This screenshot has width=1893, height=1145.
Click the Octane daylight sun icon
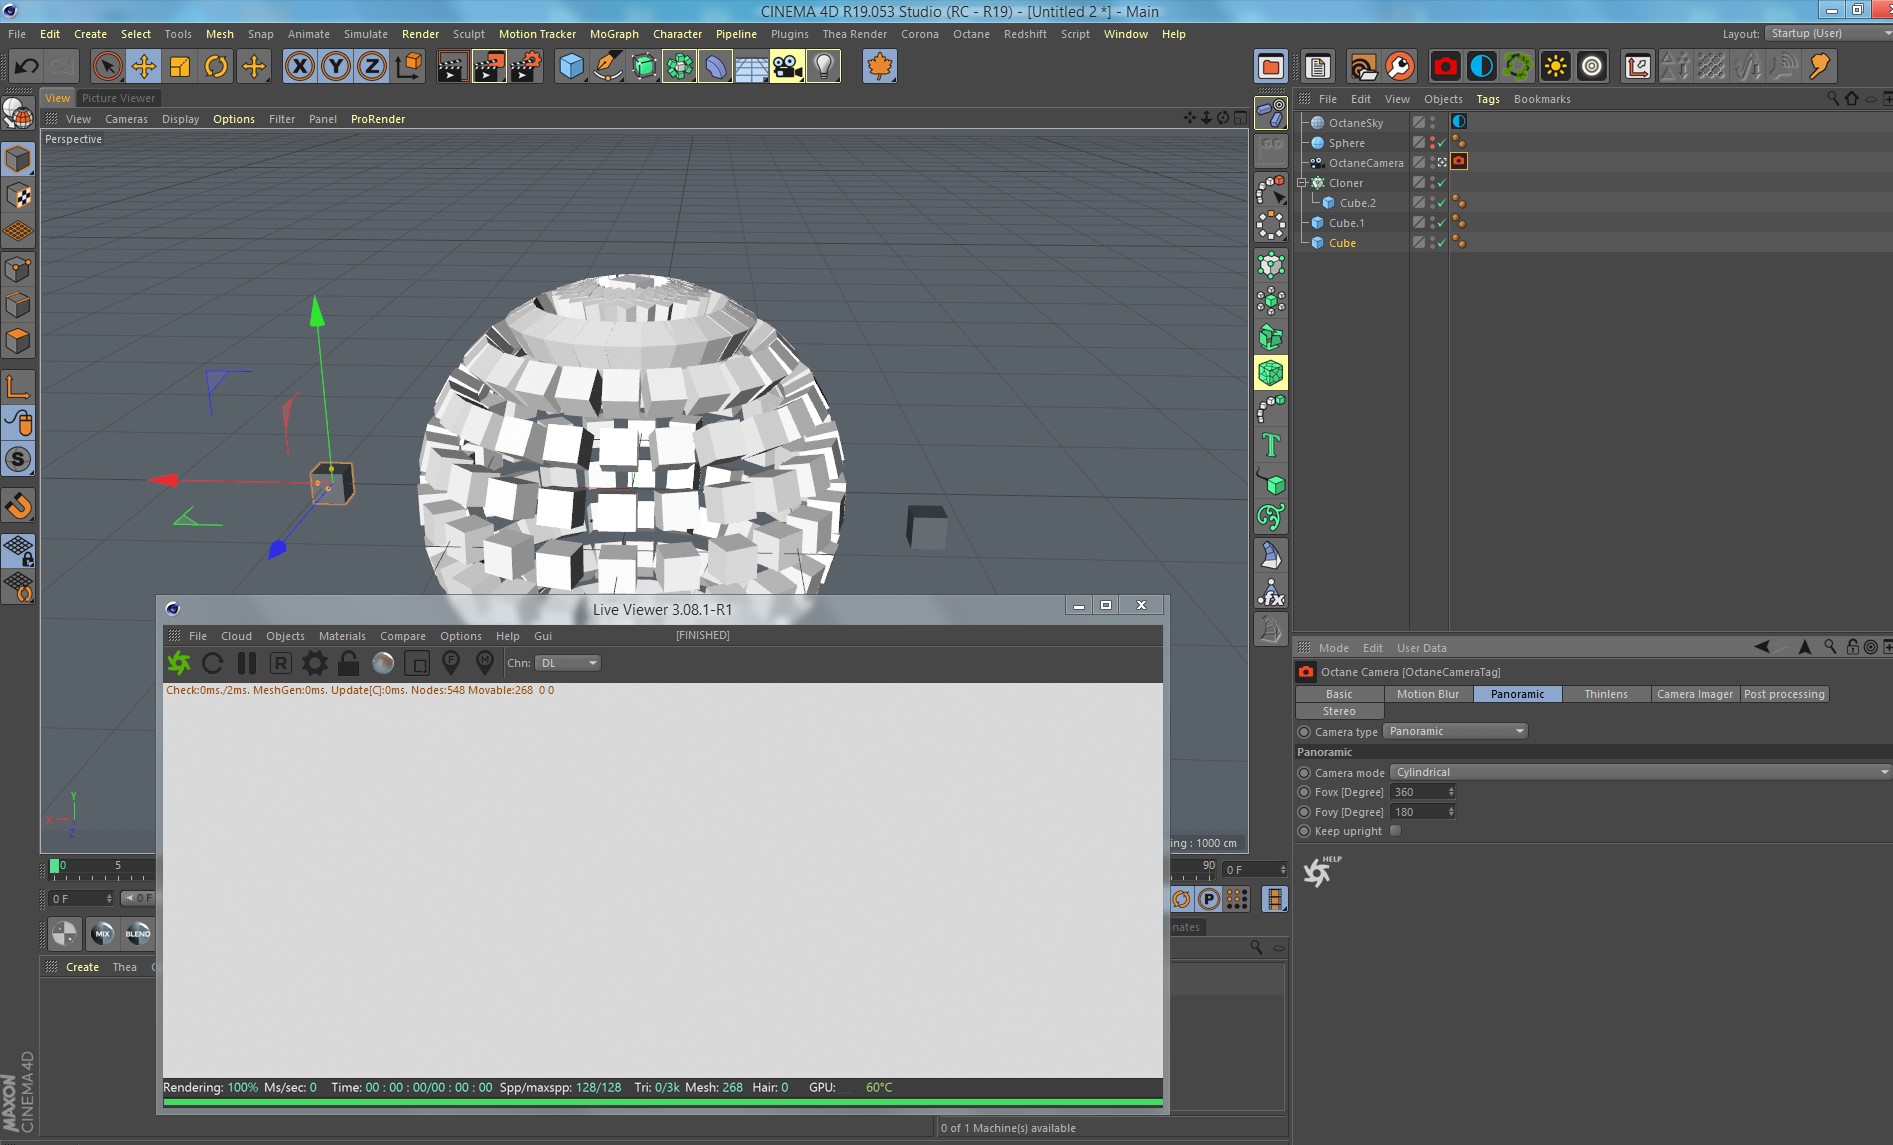click(x=1555, y=67)
